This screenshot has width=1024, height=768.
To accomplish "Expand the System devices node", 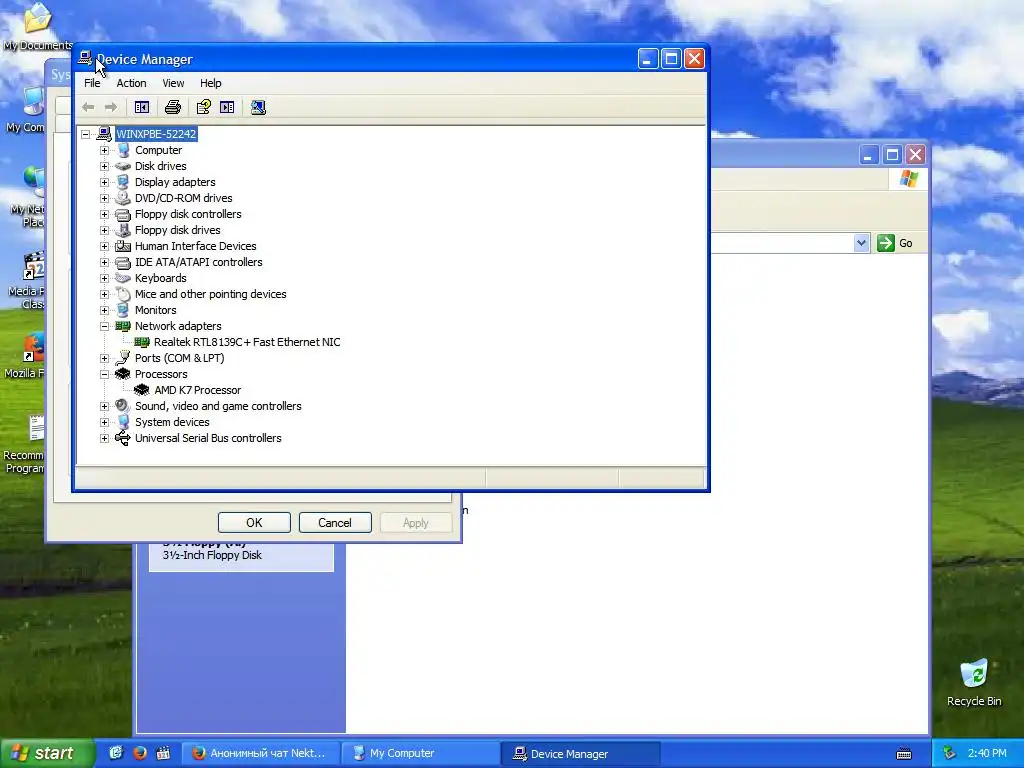I will click(104, 423).
